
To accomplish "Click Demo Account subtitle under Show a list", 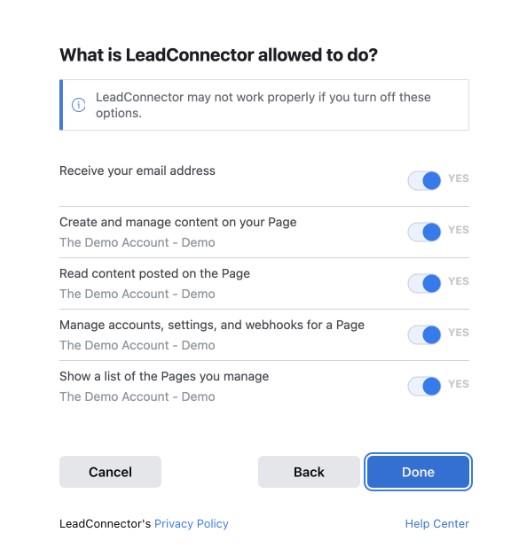I will coord(137,396).
